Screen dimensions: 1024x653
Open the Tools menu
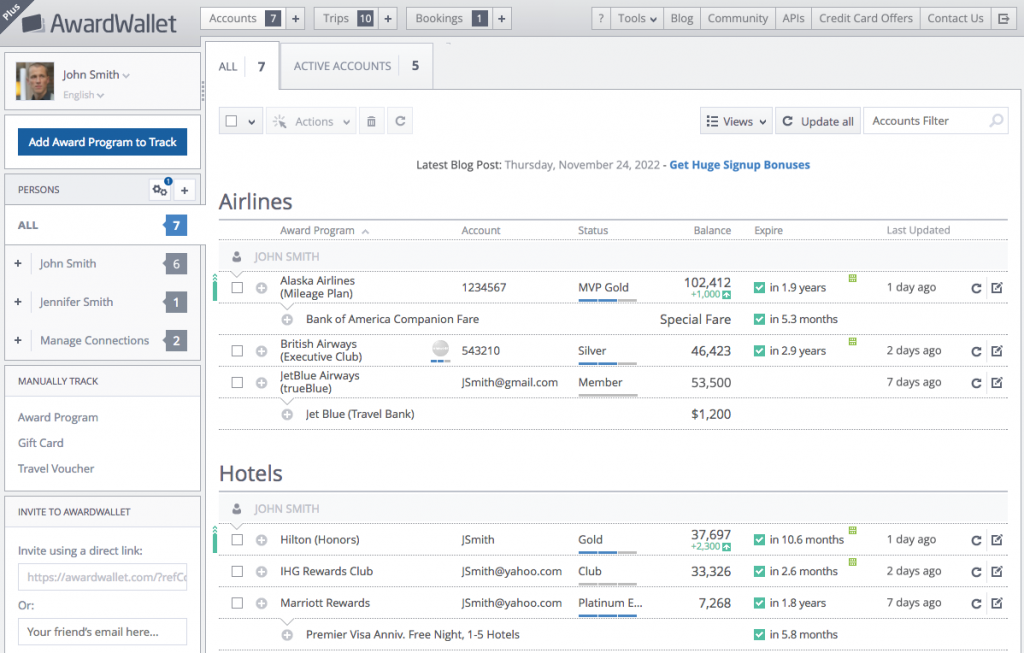coord(637,18)
